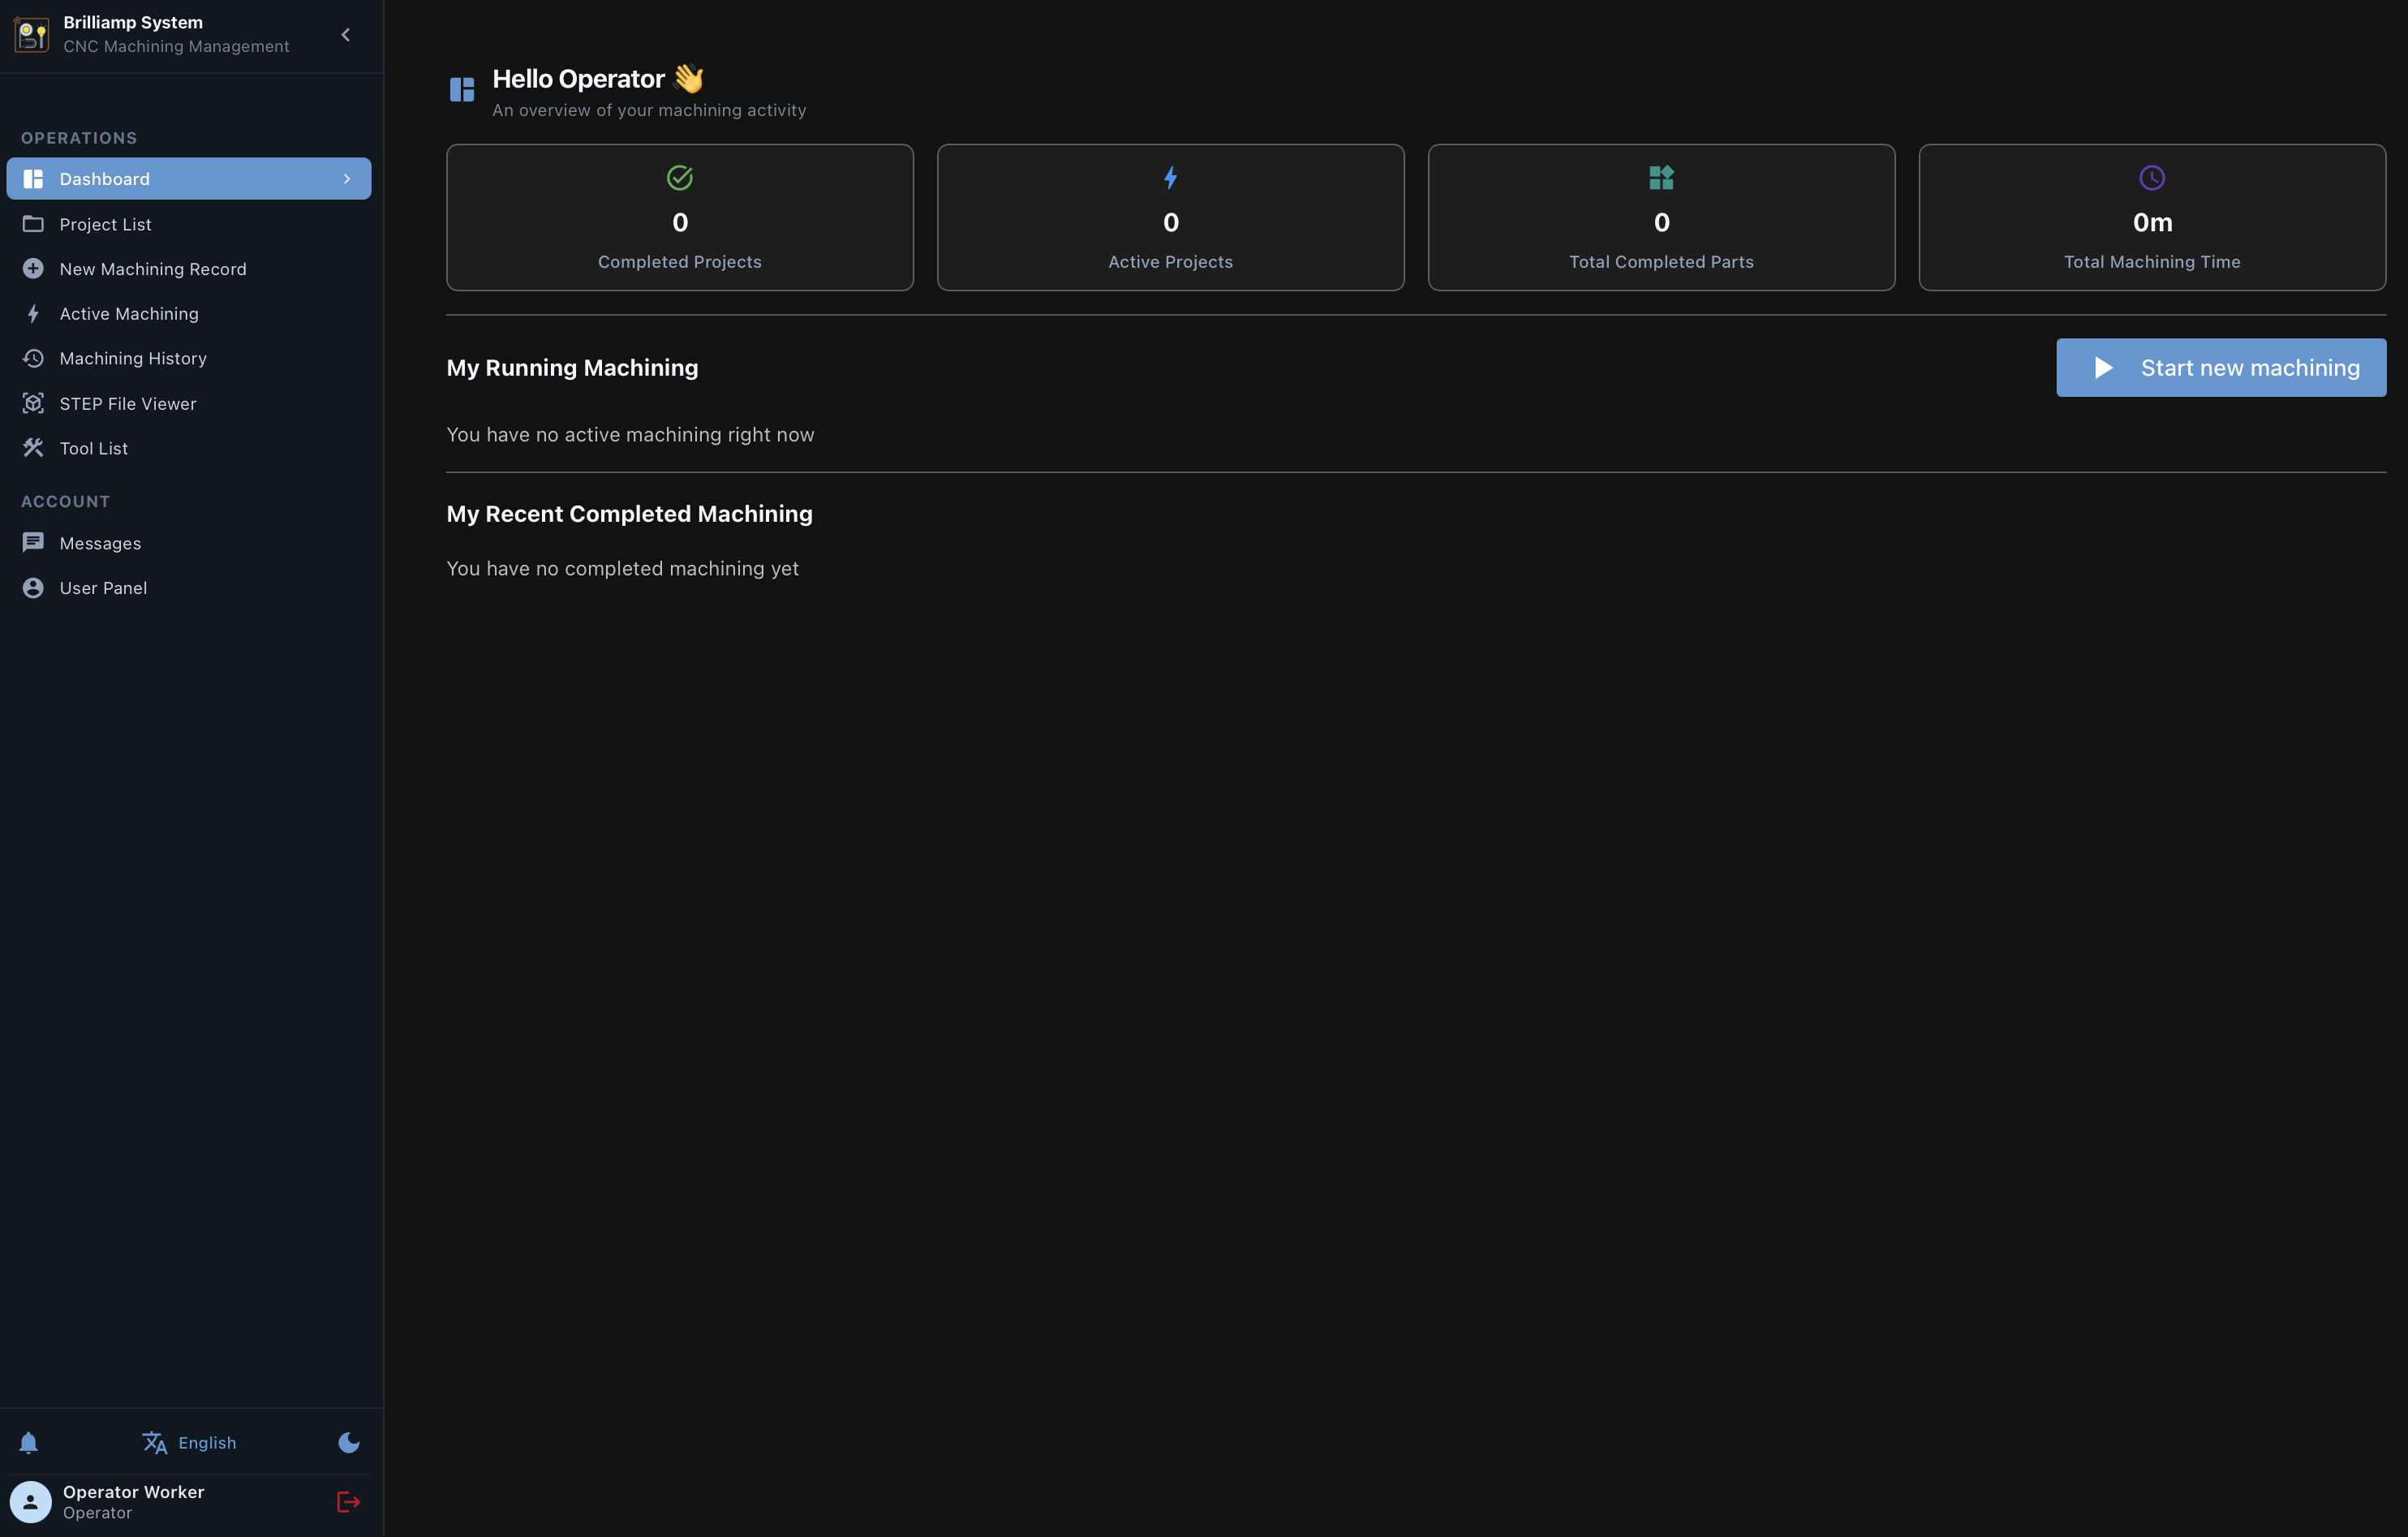Click the Total Machining Time card
Viewport: 2408px width, 1537px height.
(x=2152, y=218)
